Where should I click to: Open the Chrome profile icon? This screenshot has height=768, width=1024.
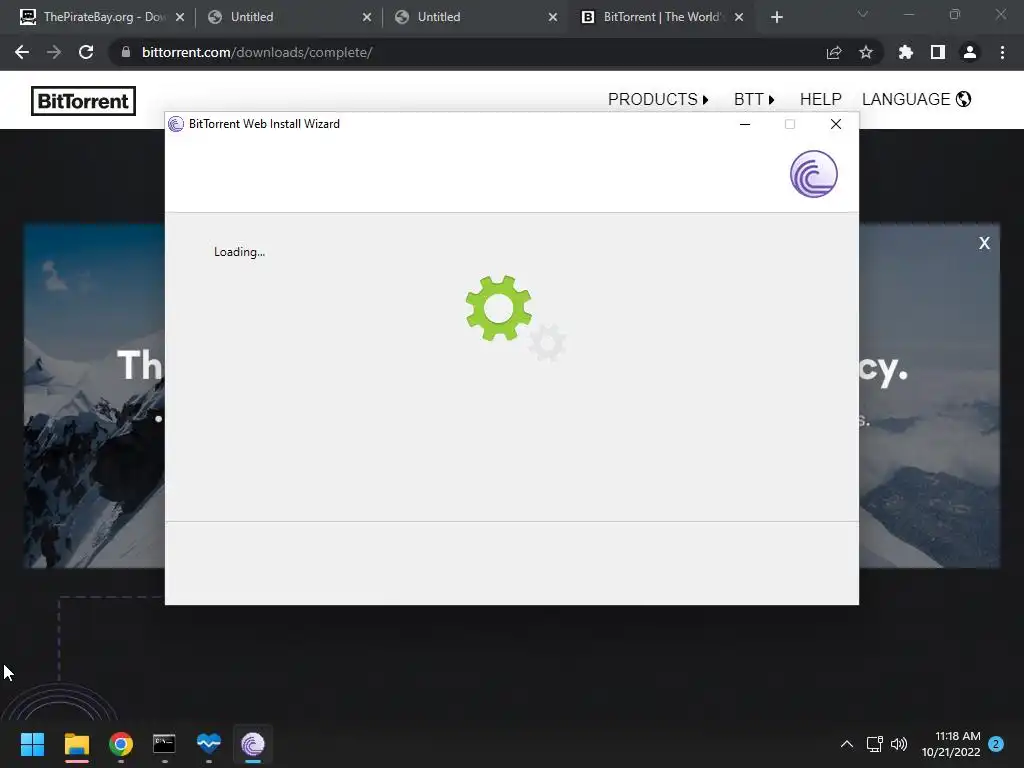tap(970, 52)
